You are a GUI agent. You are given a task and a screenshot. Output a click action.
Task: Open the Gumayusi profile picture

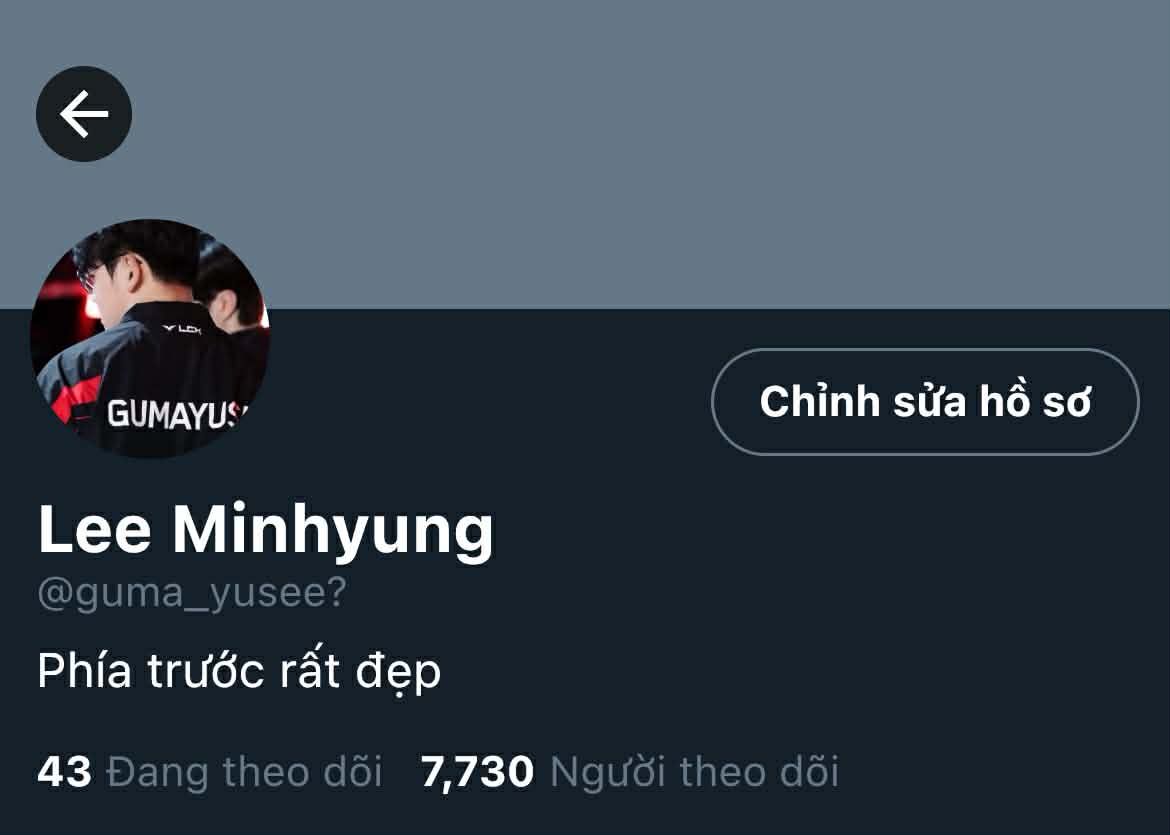pos(150,338)
